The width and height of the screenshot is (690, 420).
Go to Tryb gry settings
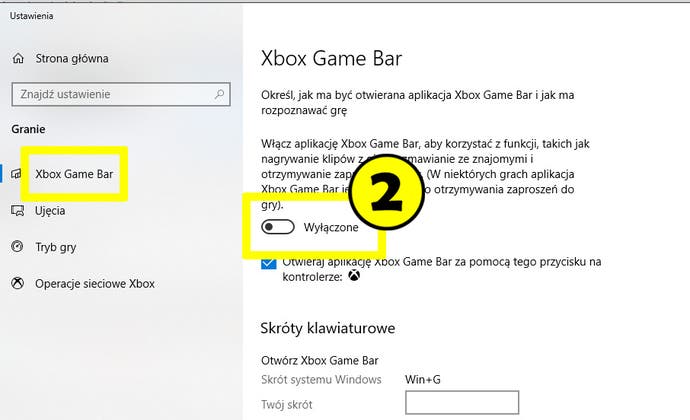55,247
